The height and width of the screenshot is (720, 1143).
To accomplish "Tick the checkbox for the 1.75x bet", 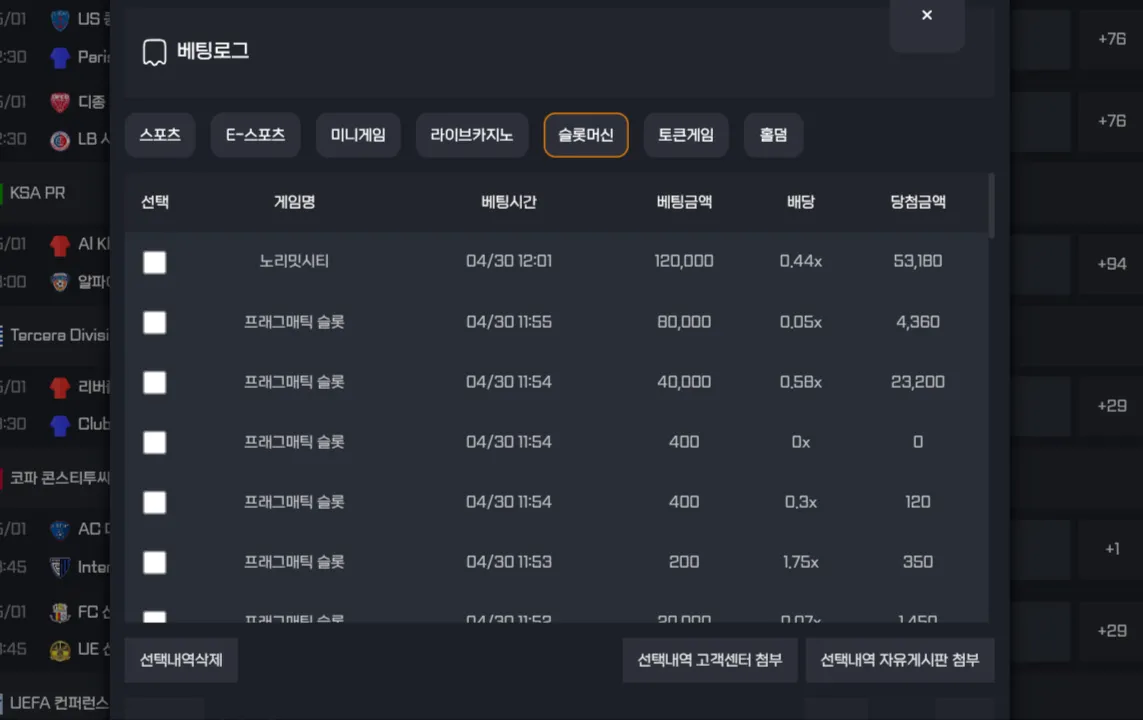I will [155, 562].
